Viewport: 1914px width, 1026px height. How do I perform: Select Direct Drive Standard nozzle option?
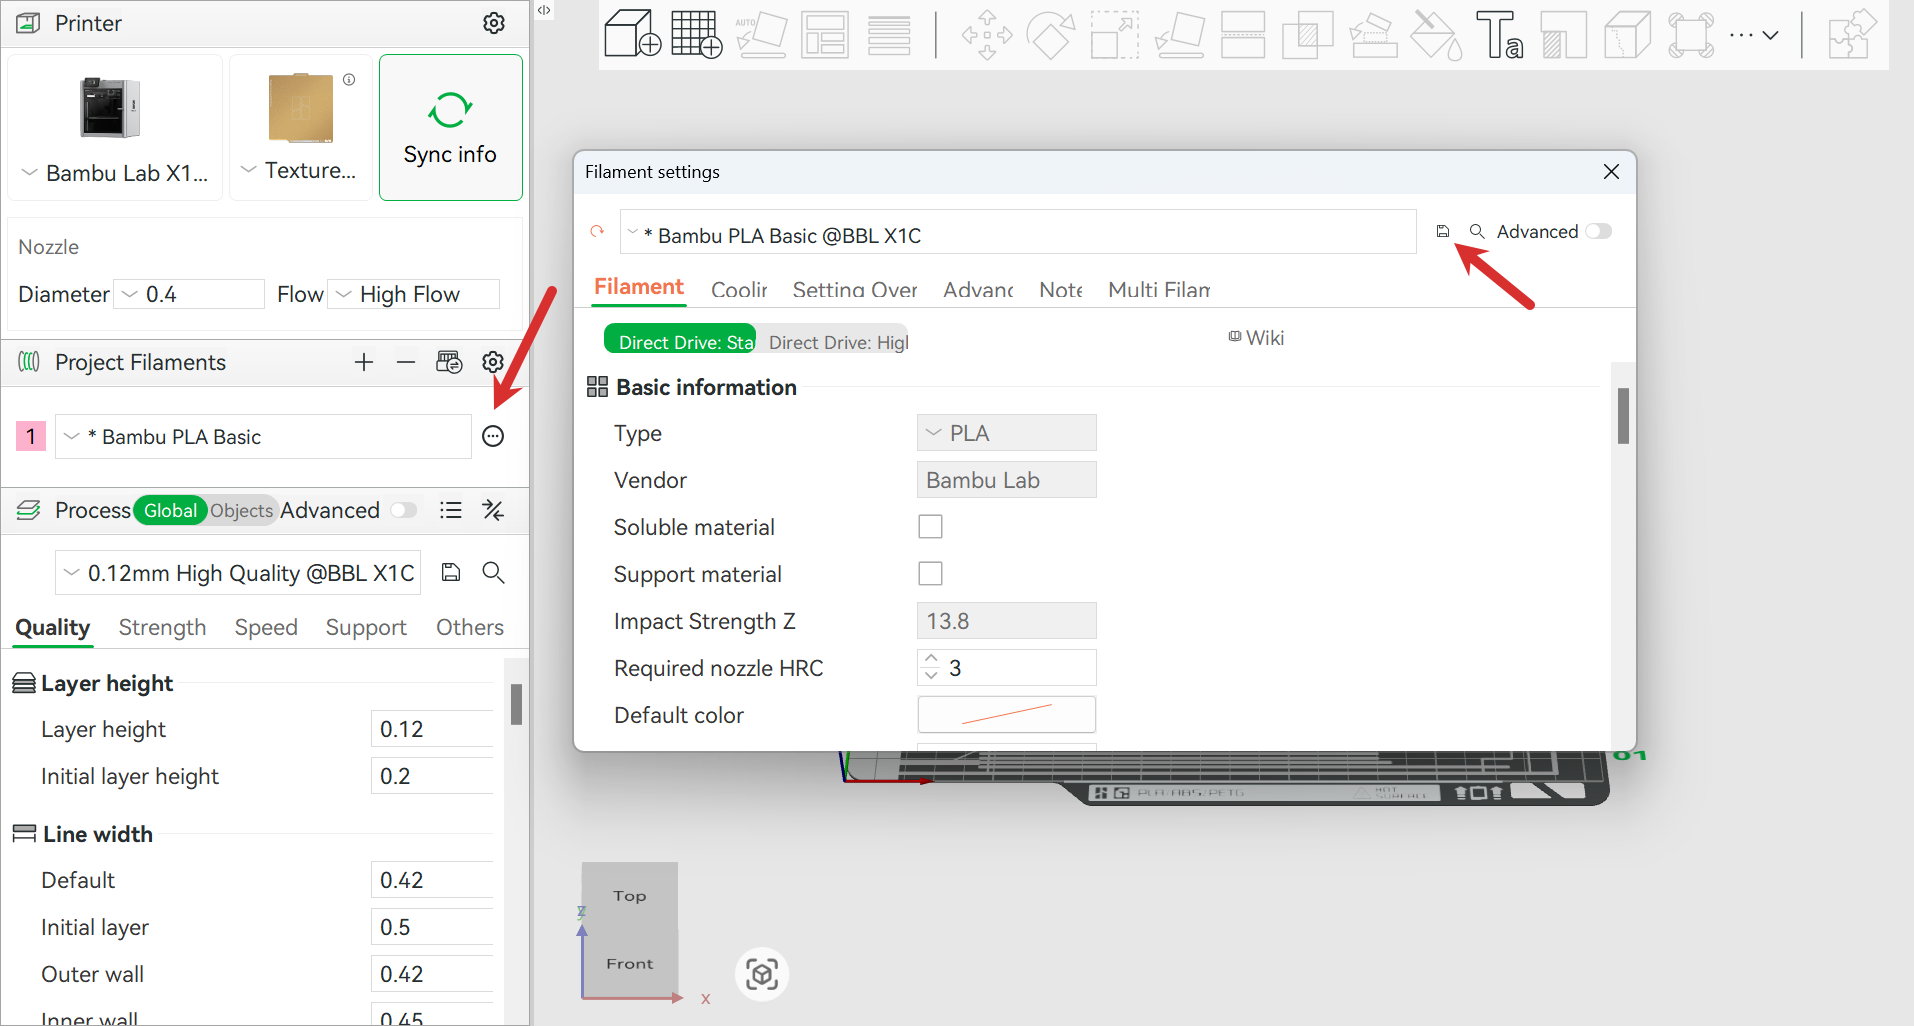pyautogui.click(x=681, y=341)
